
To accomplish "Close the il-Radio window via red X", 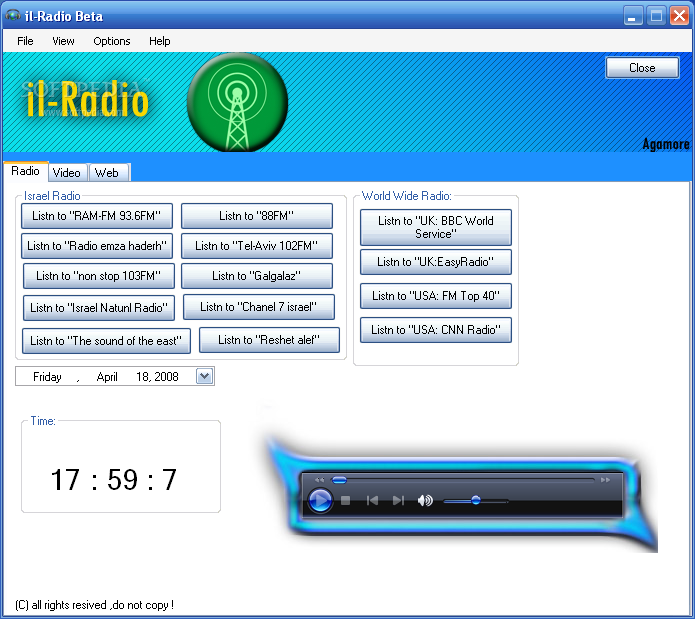I will click(x=679, y=16).
